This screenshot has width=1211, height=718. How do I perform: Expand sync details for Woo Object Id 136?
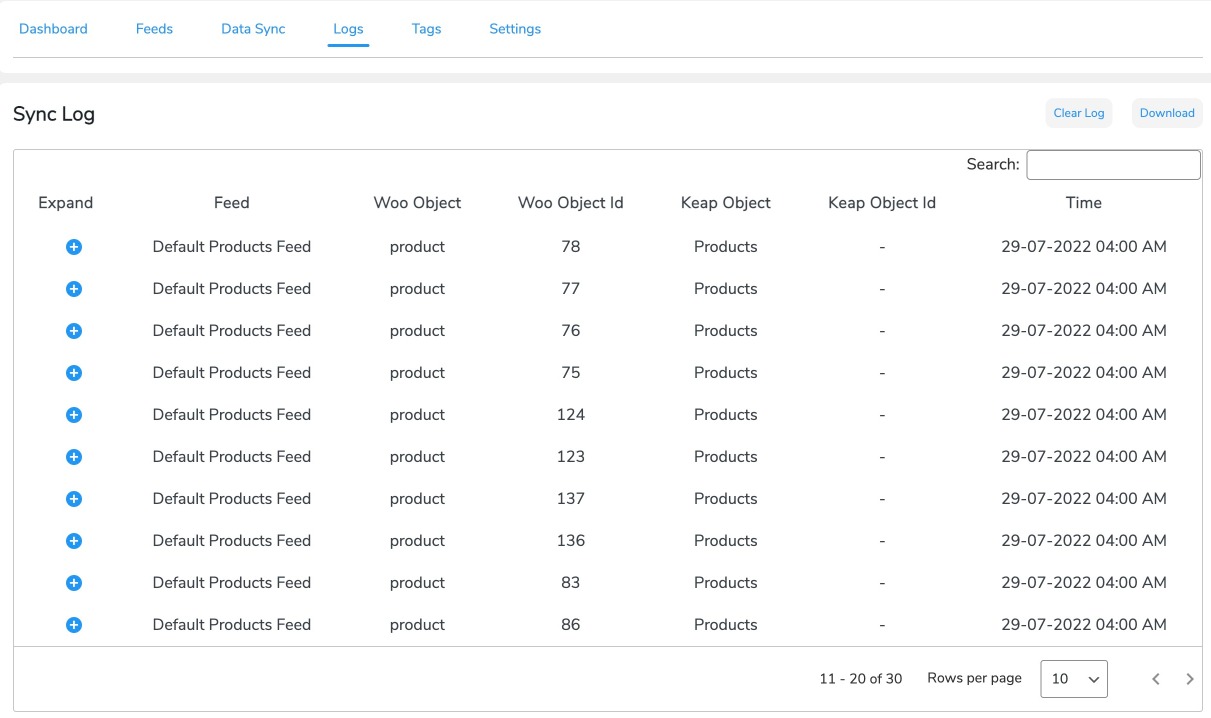73,540
